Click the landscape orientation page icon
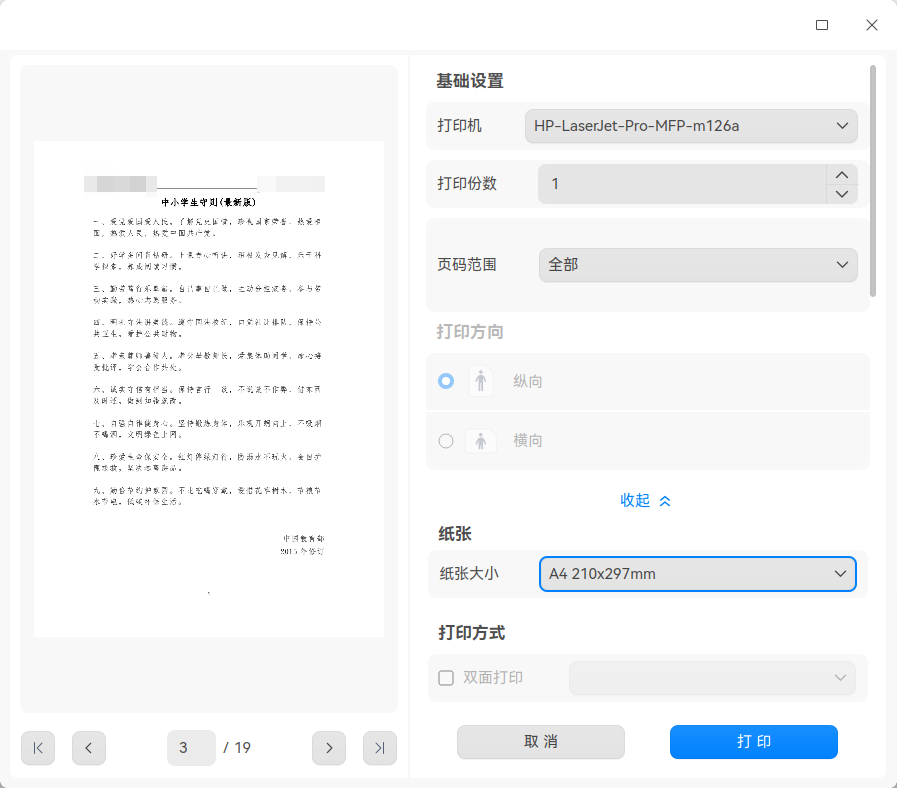The width and height of the screenshot is (897, 788). tap(481, 441)
